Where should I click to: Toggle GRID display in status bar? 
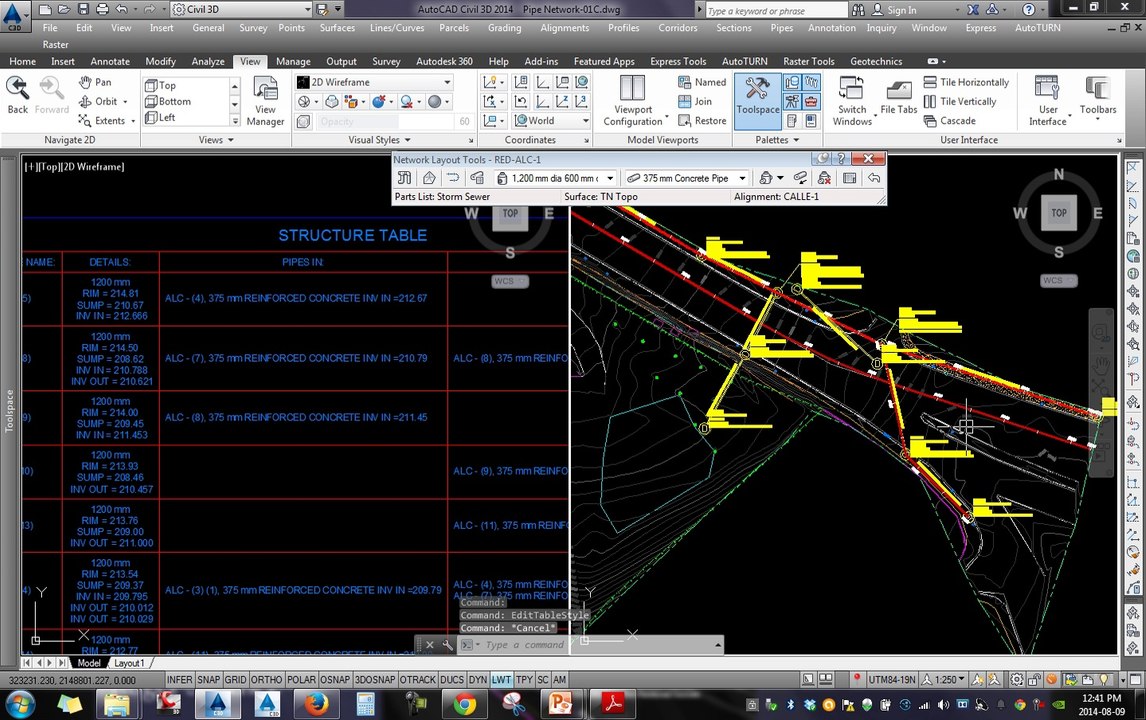pos(235,679)
